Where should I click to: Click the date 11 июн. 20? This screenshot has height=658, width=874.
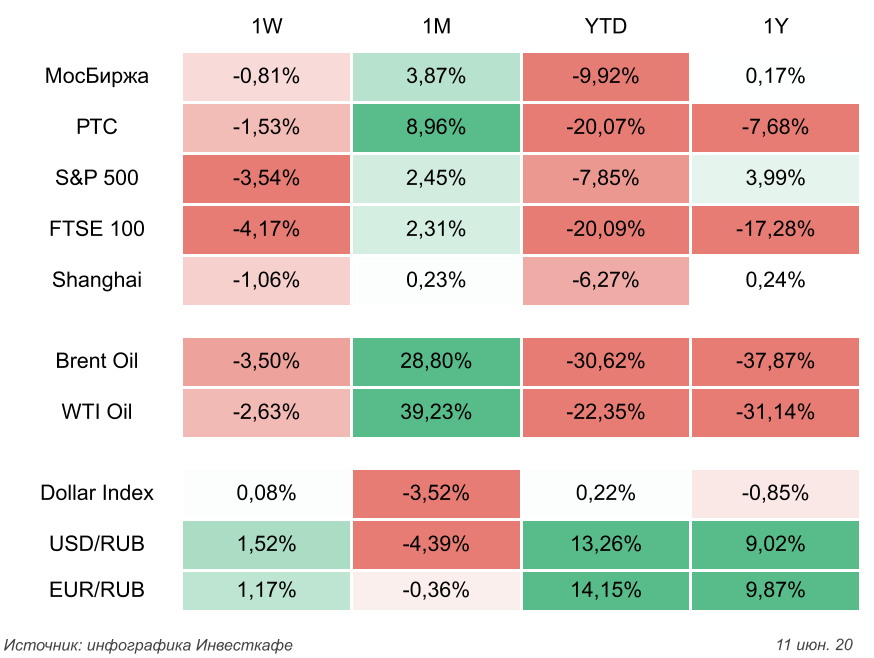[814, 644]
